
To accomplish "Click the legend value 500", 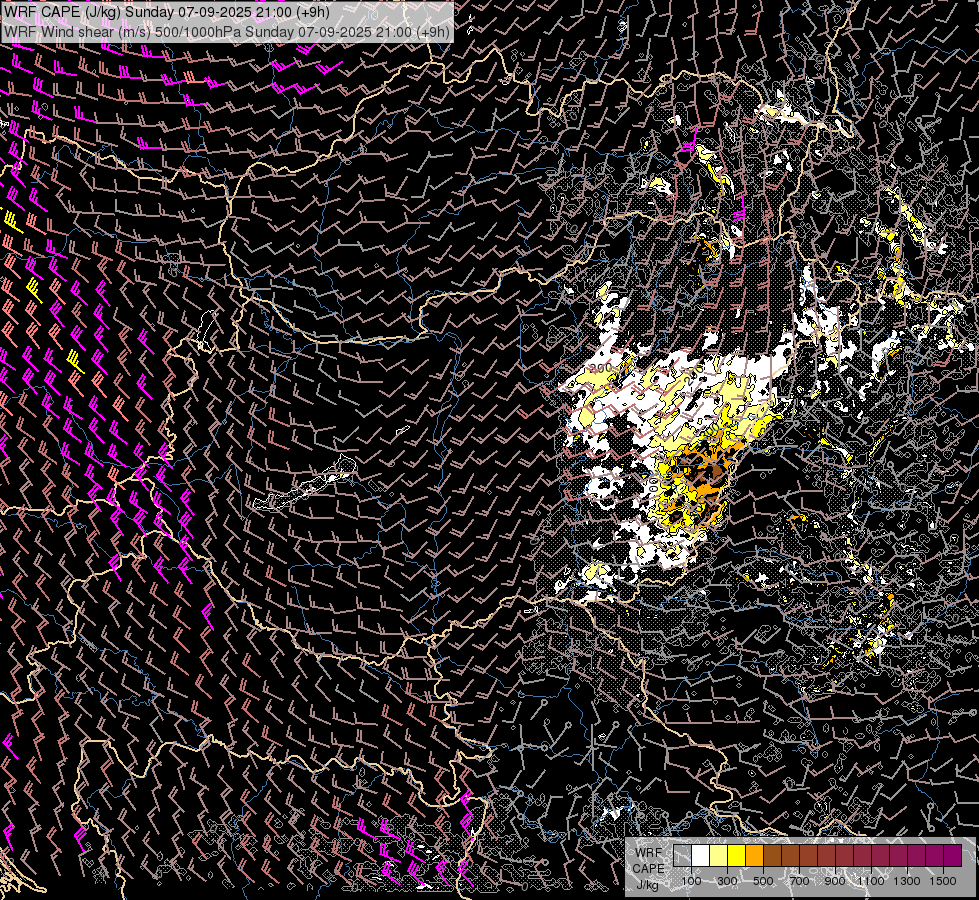I will coord(763,881).
